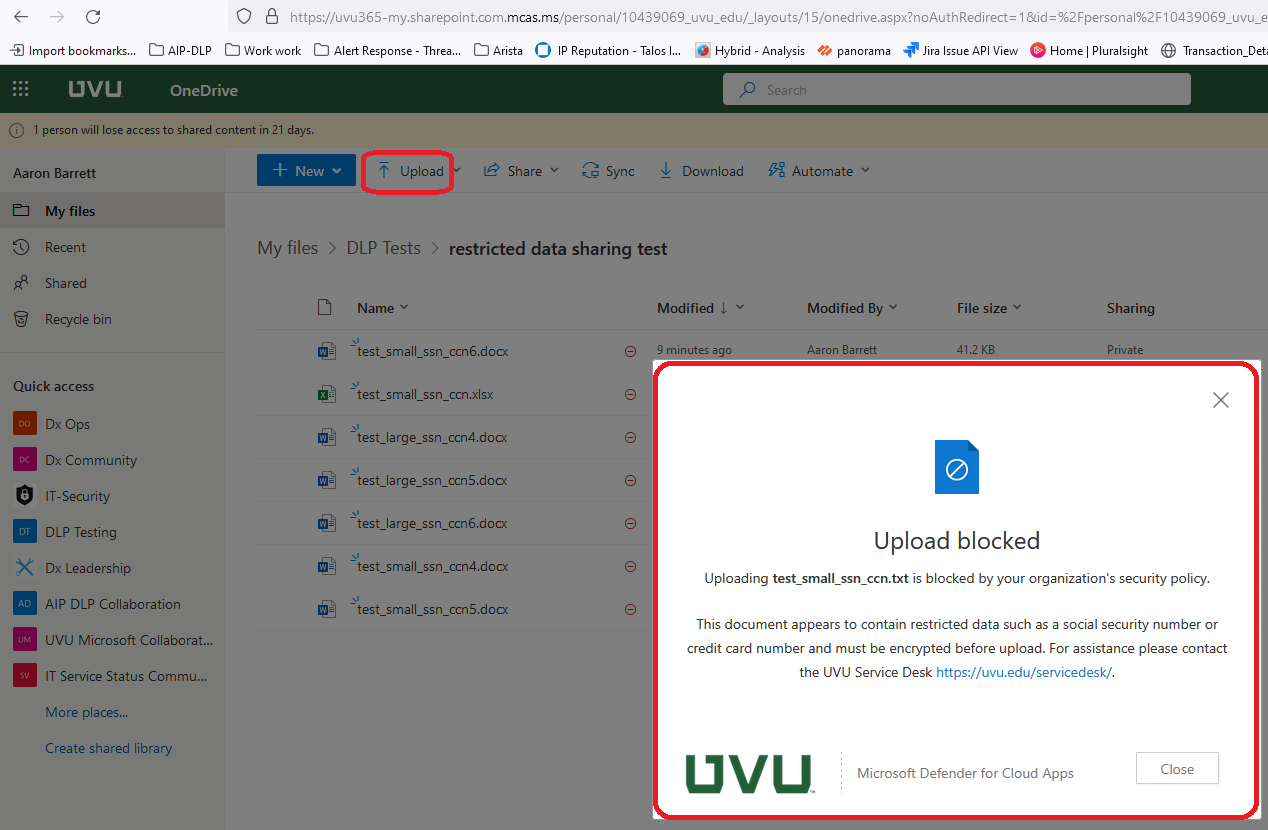The image size is (1268, 830).
Task: Open the blocked document icon in the dialog
Action: tap(956, 466)
